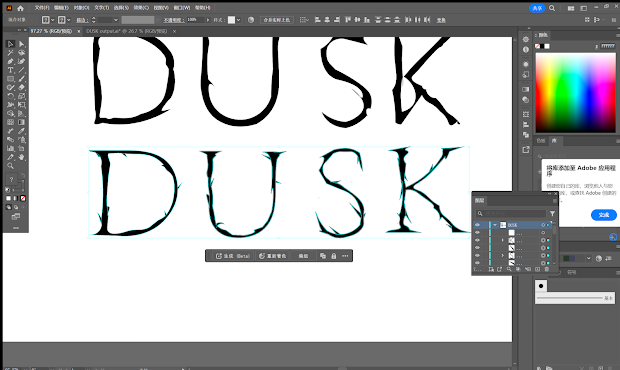Click the Layers panel search field
620x370 pixels.
(511, 213)
